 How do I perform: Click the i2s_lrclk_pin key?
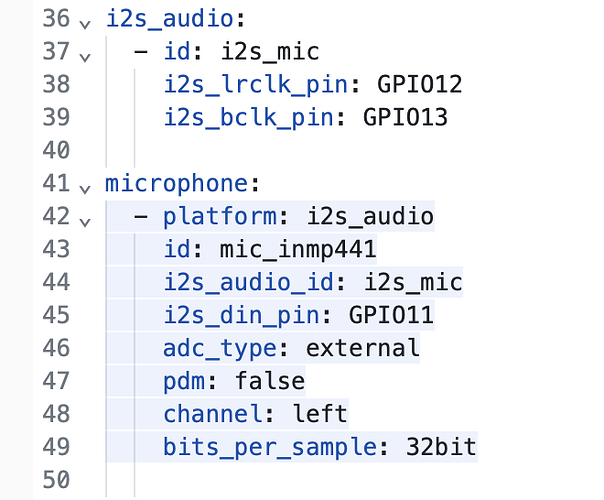(x=256, y=85)
